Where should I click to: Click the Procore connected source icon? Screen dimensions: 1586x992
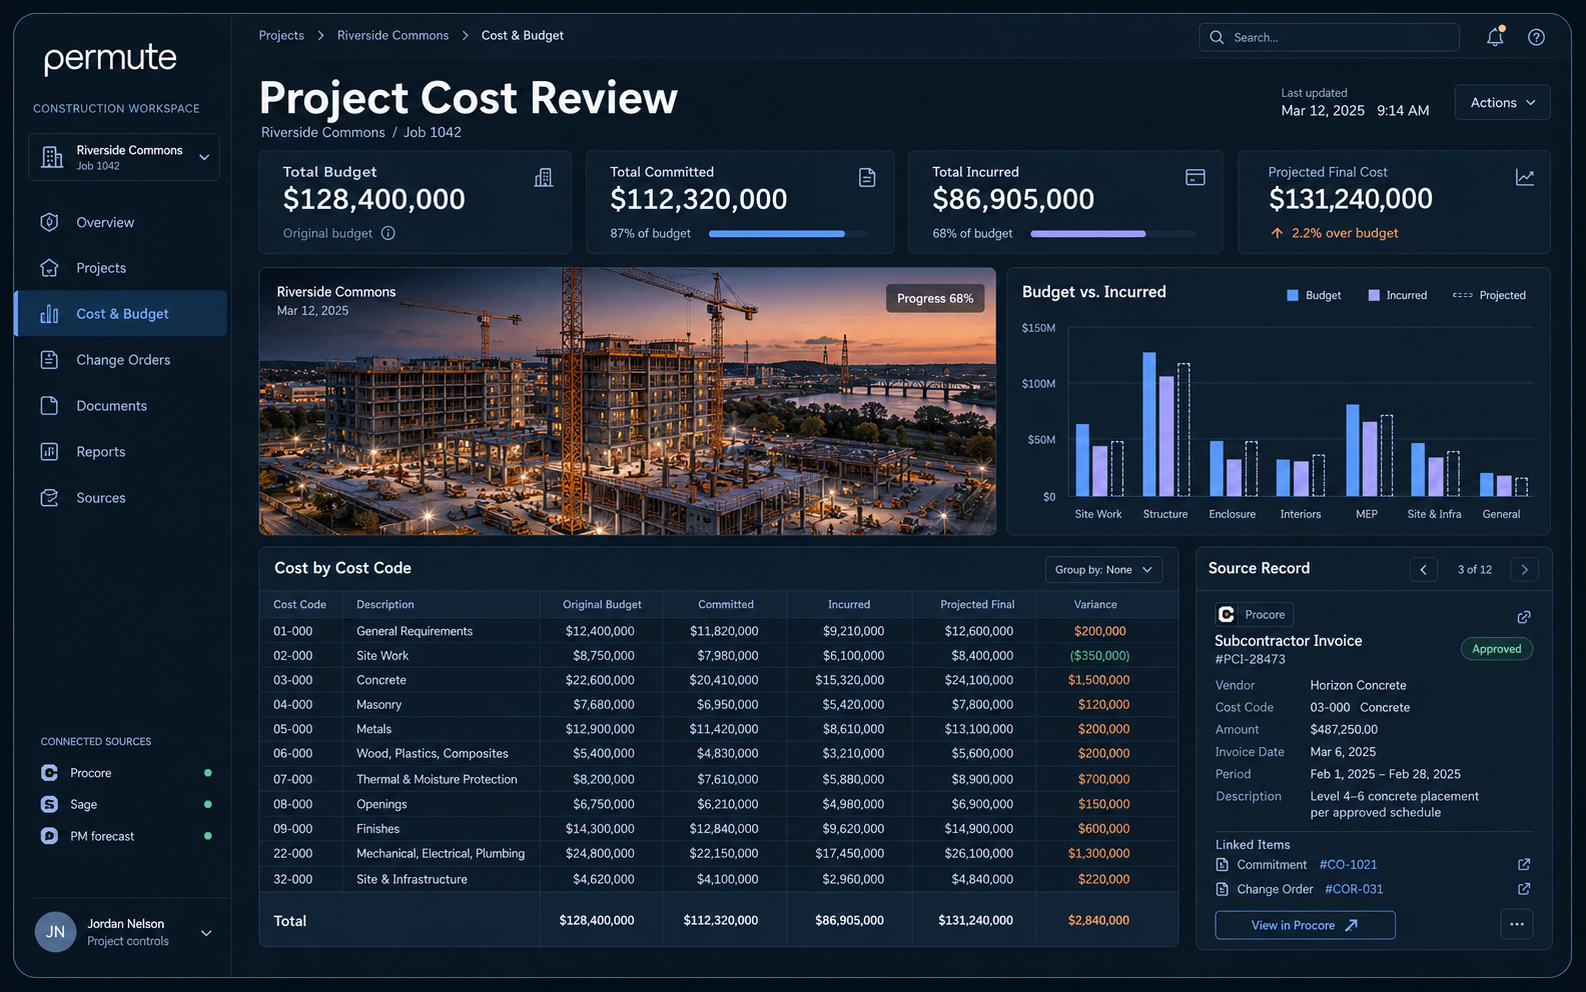coord(49,773)
